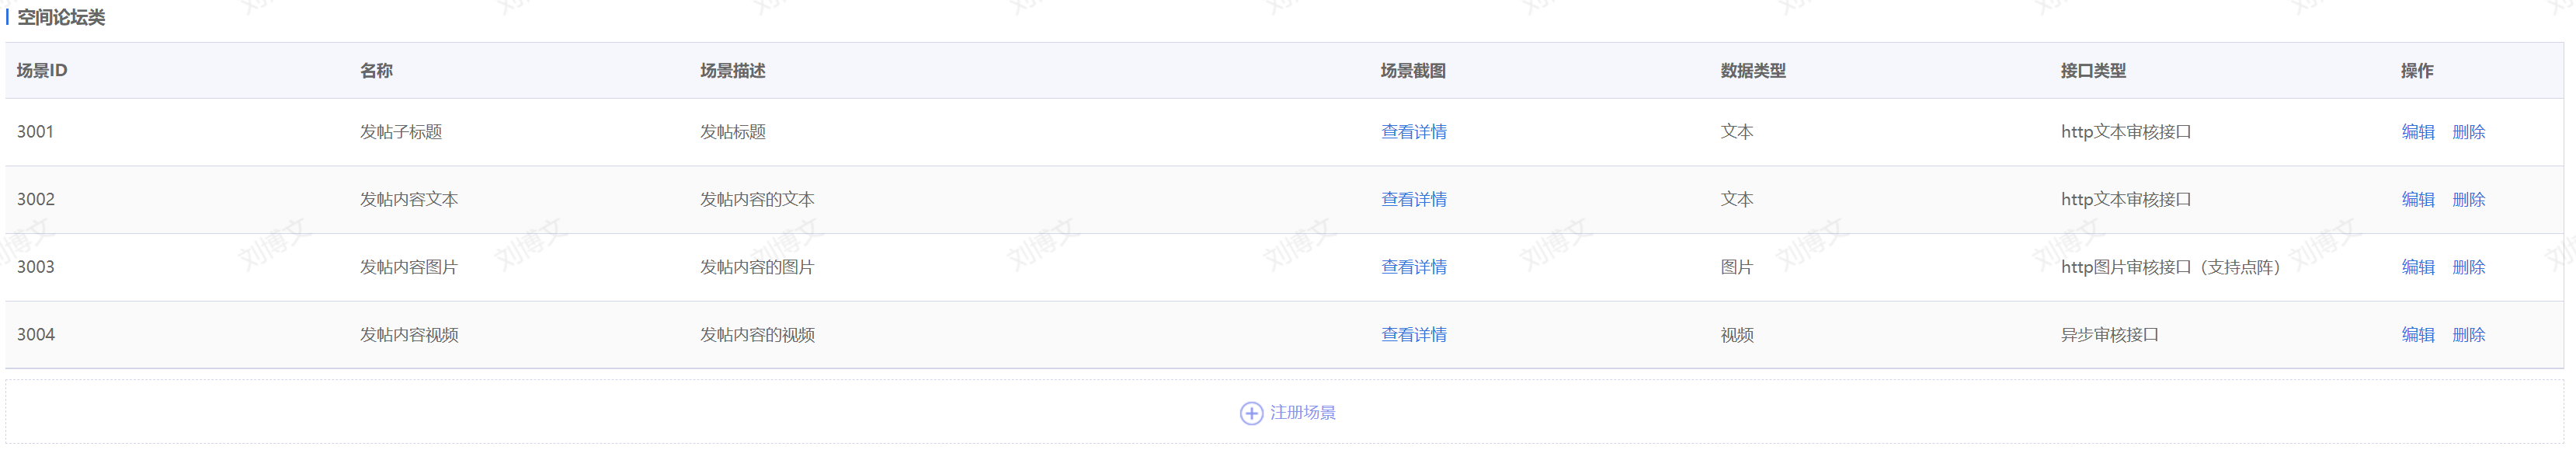Click the 注册场景 link text

point(1302,413)
